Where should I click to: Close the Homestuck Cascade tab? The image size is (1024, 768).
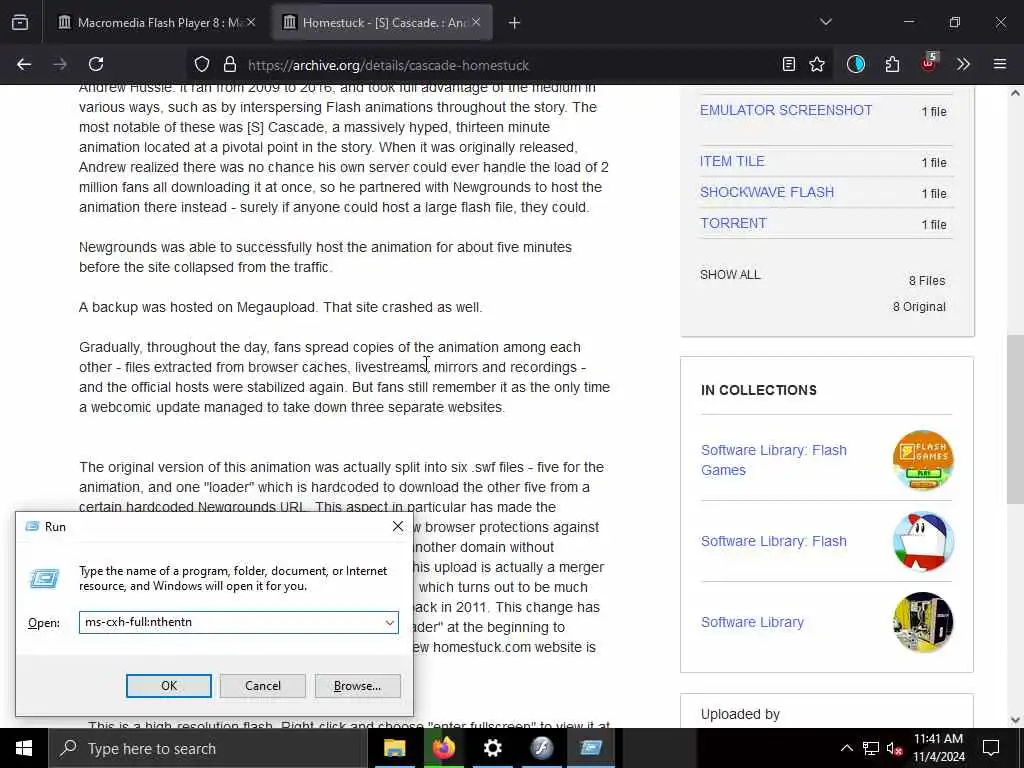(476, 23)
